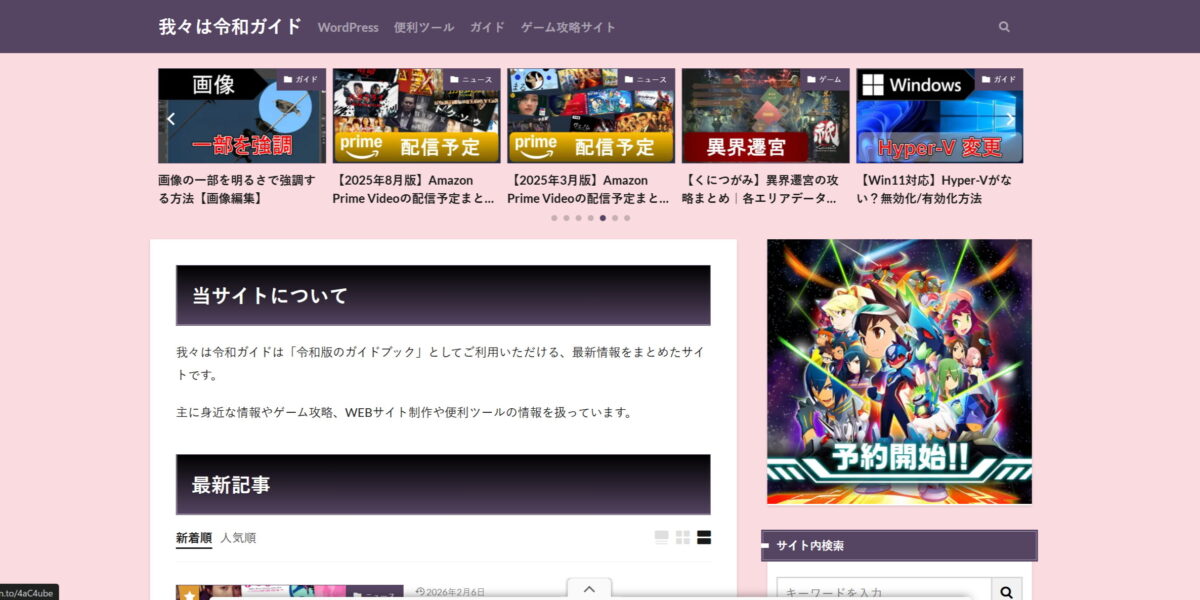
Task: Select the first carousel pagination dot
Action: [554, 218]
